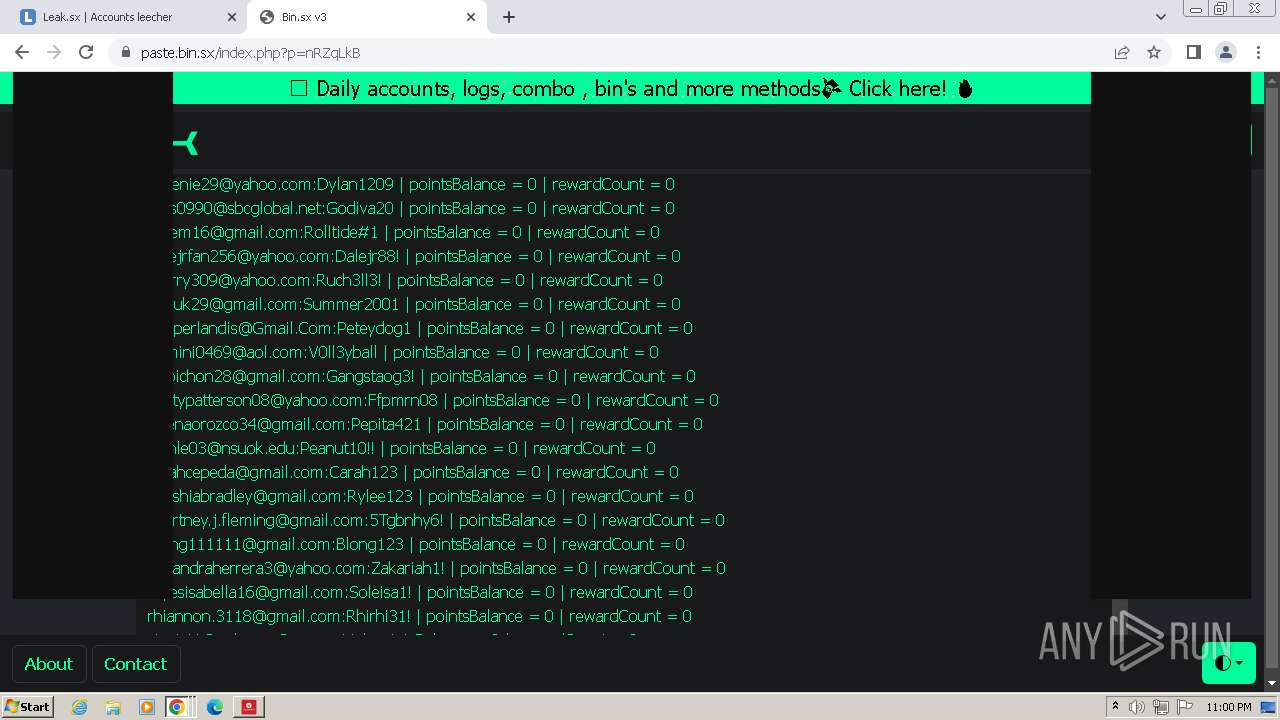Launch Internet Explorer from the taskbar
Image resolution: width=1280 pixels, height=720 pixels.
79,707
